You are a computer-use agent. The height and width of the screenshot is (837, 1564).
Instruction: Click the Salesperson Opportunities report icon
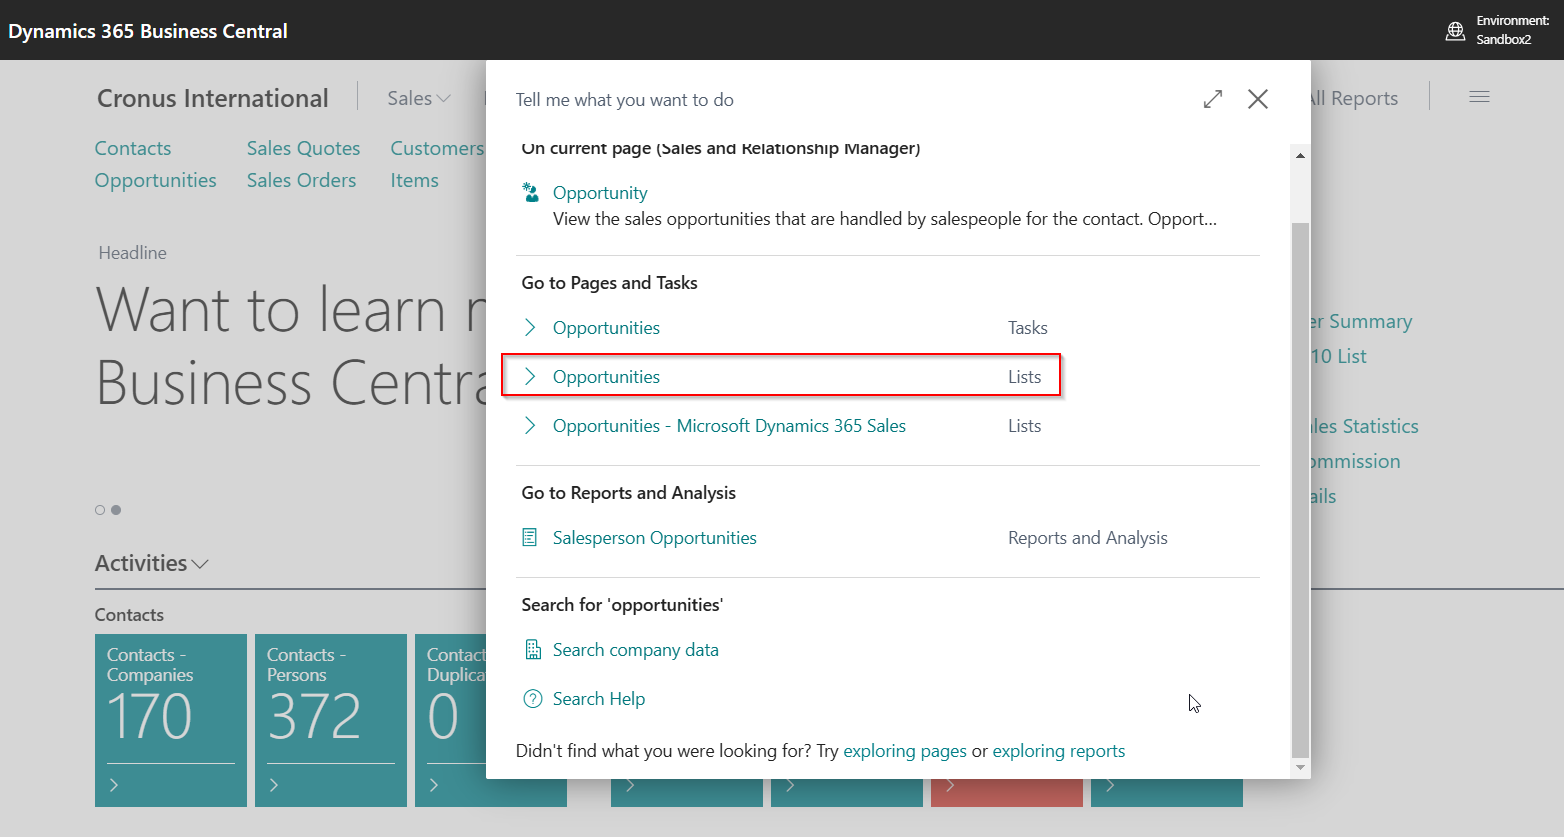click(530, 538)
